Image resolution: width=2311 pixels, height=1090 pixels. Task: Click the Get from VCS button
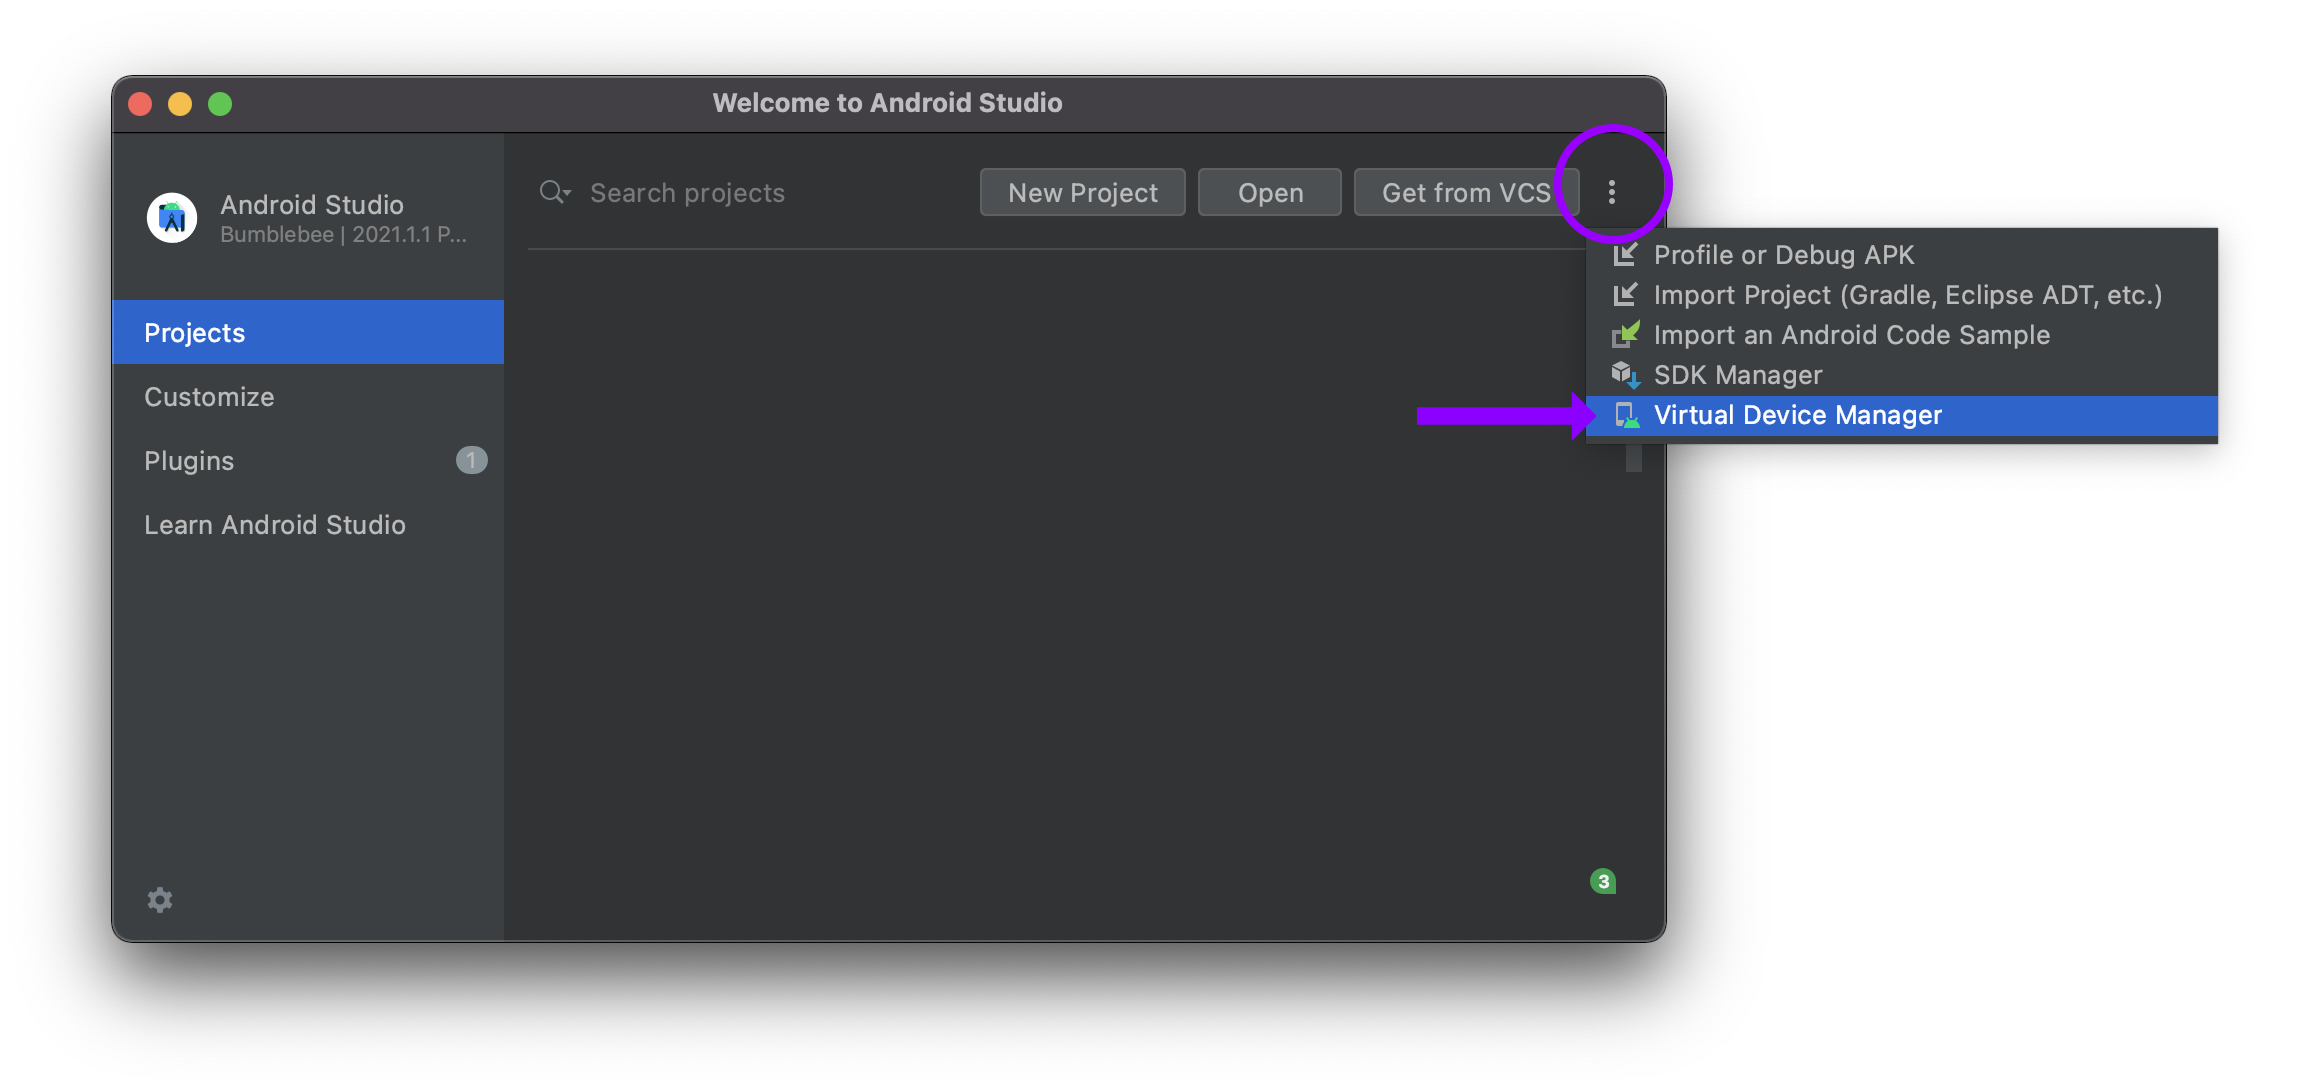(x=1465, y=192)
